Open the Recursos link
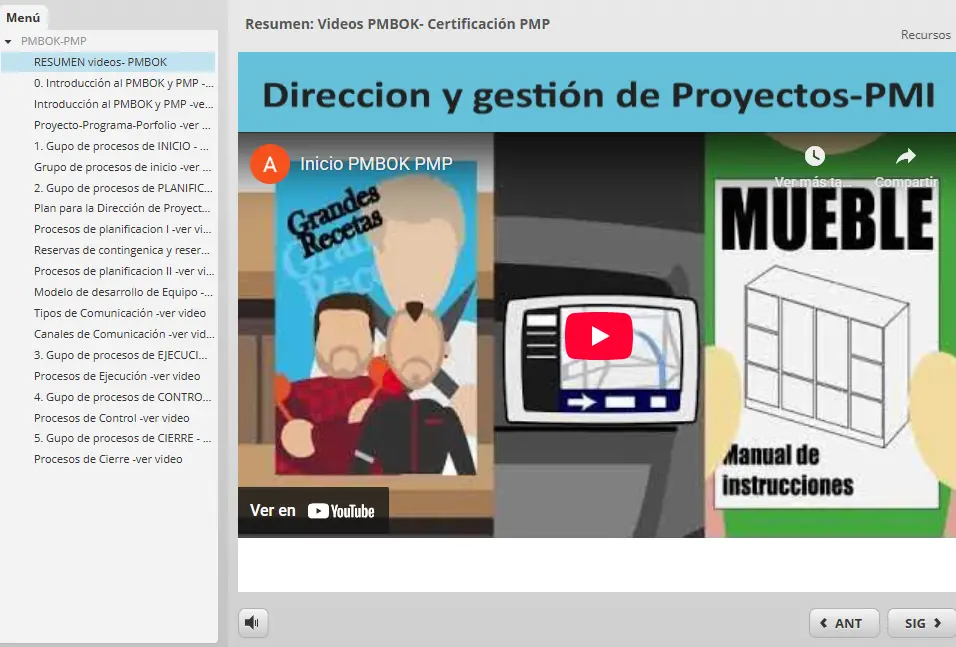 tap(925, 35)
